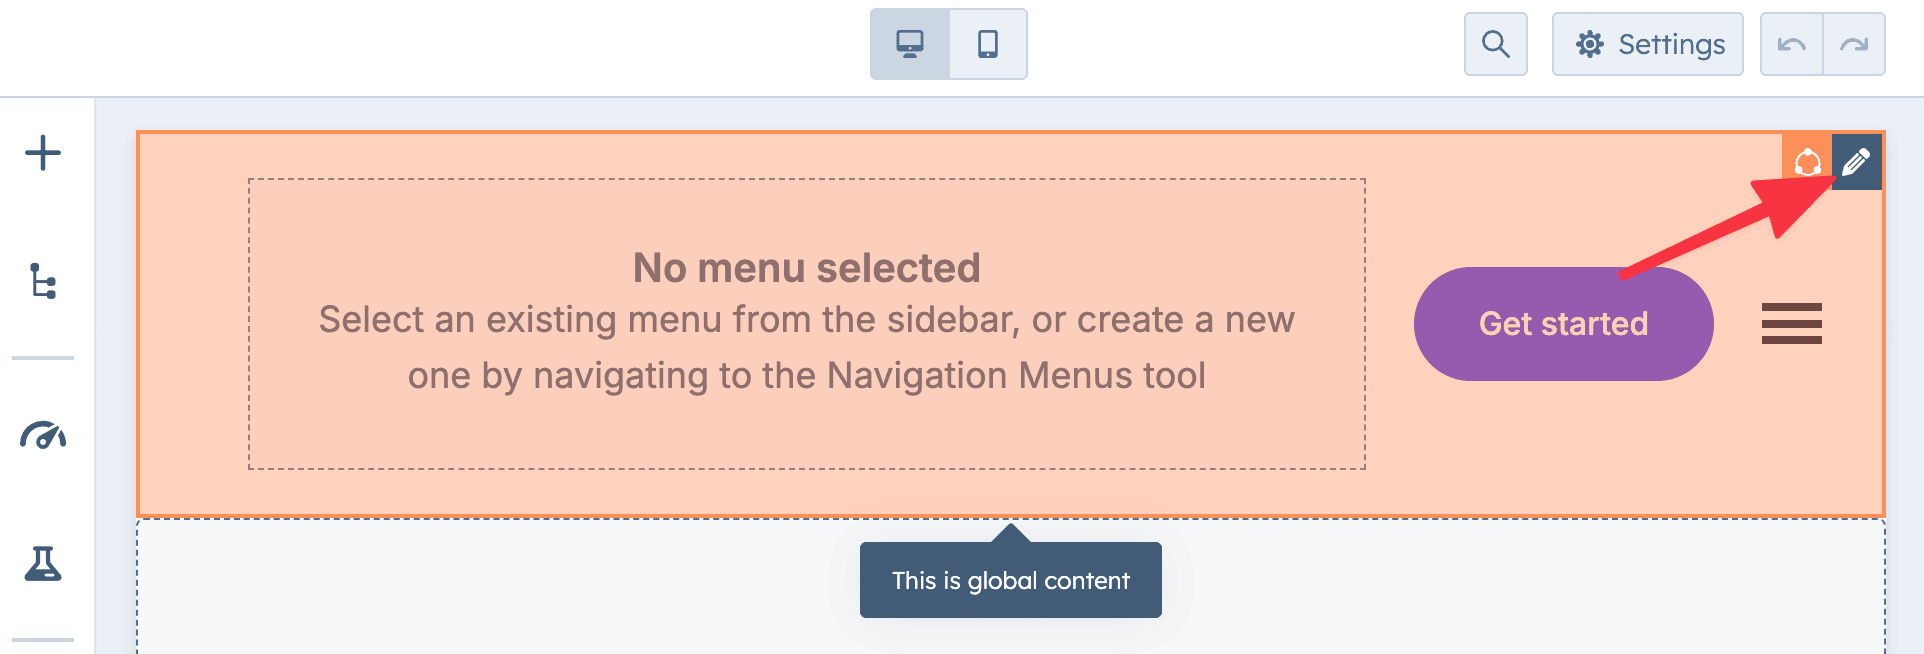Click the "This is global content" tooltip

[x=1010, y=578]
